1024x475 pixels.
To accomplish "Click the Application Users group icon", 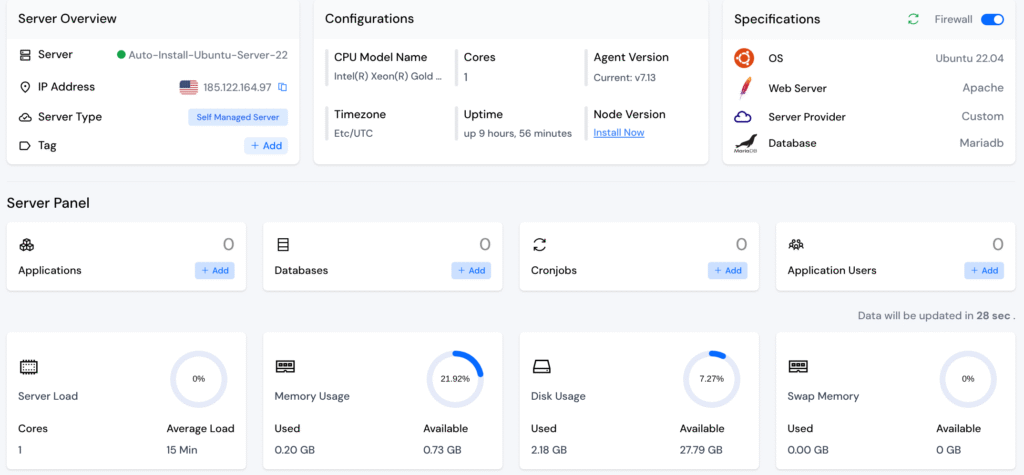I will coord(796,245).
